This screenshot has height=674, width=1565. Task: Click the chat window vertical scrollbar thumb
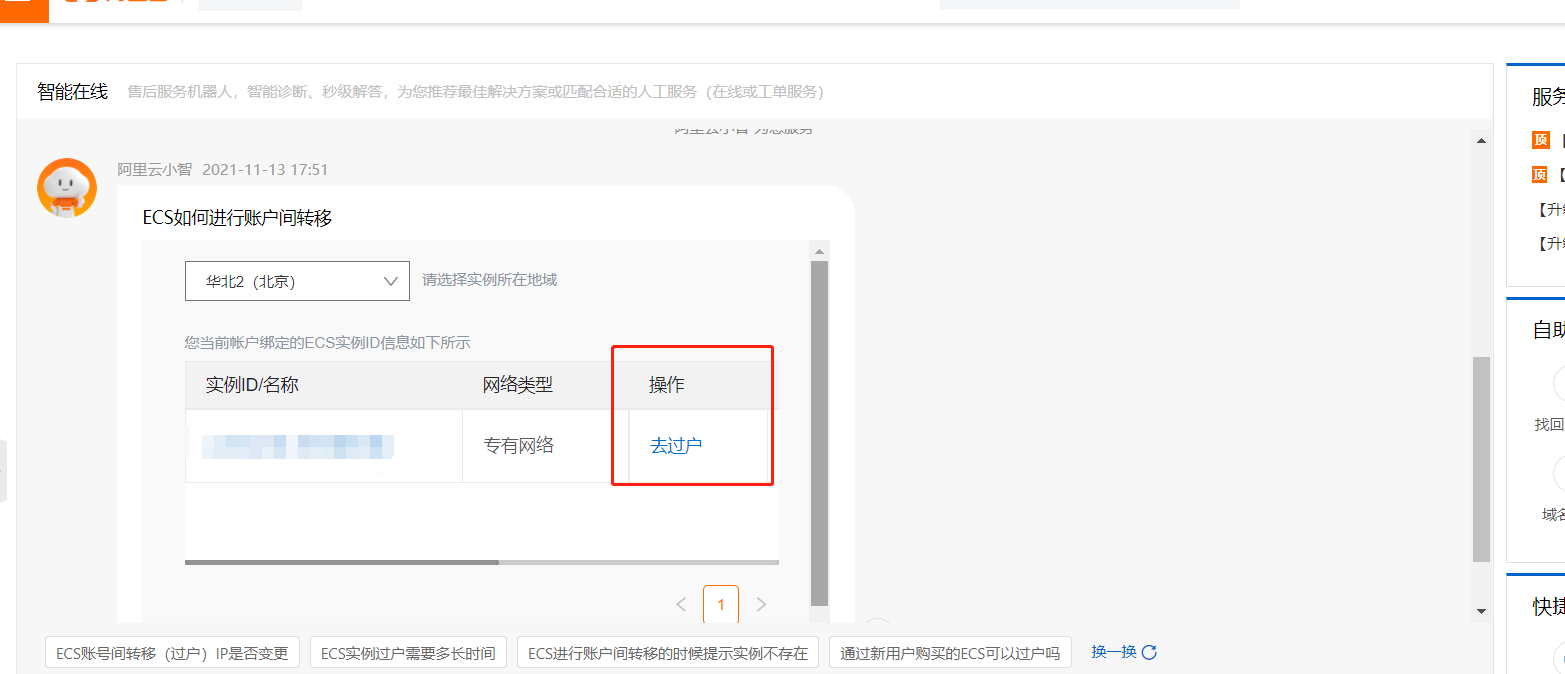(x=1481, y=458)
